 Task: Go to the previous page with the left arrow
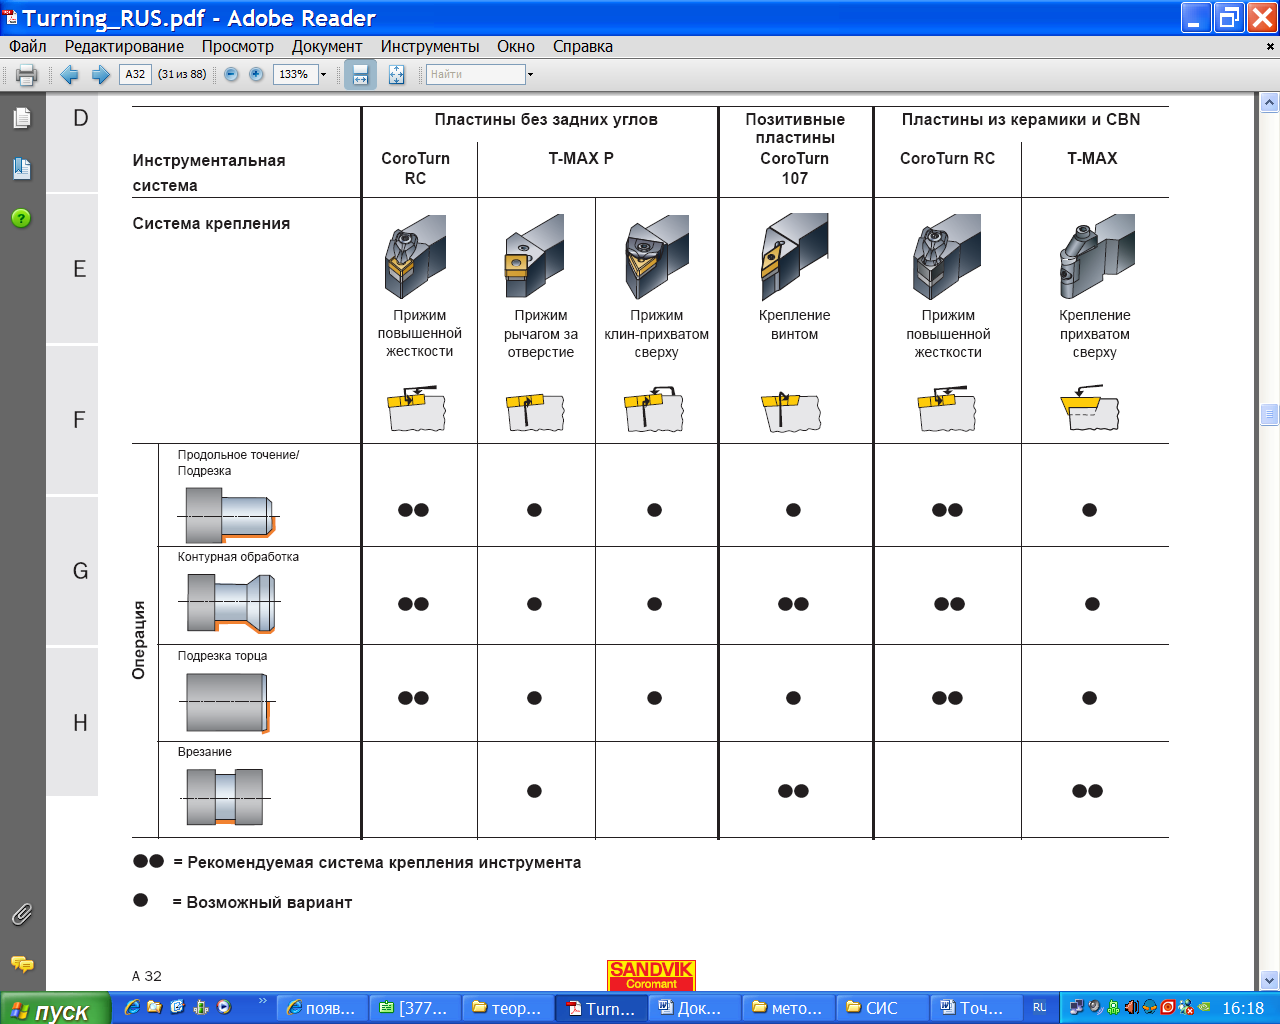pyautogui.click(x=69, y=74)
